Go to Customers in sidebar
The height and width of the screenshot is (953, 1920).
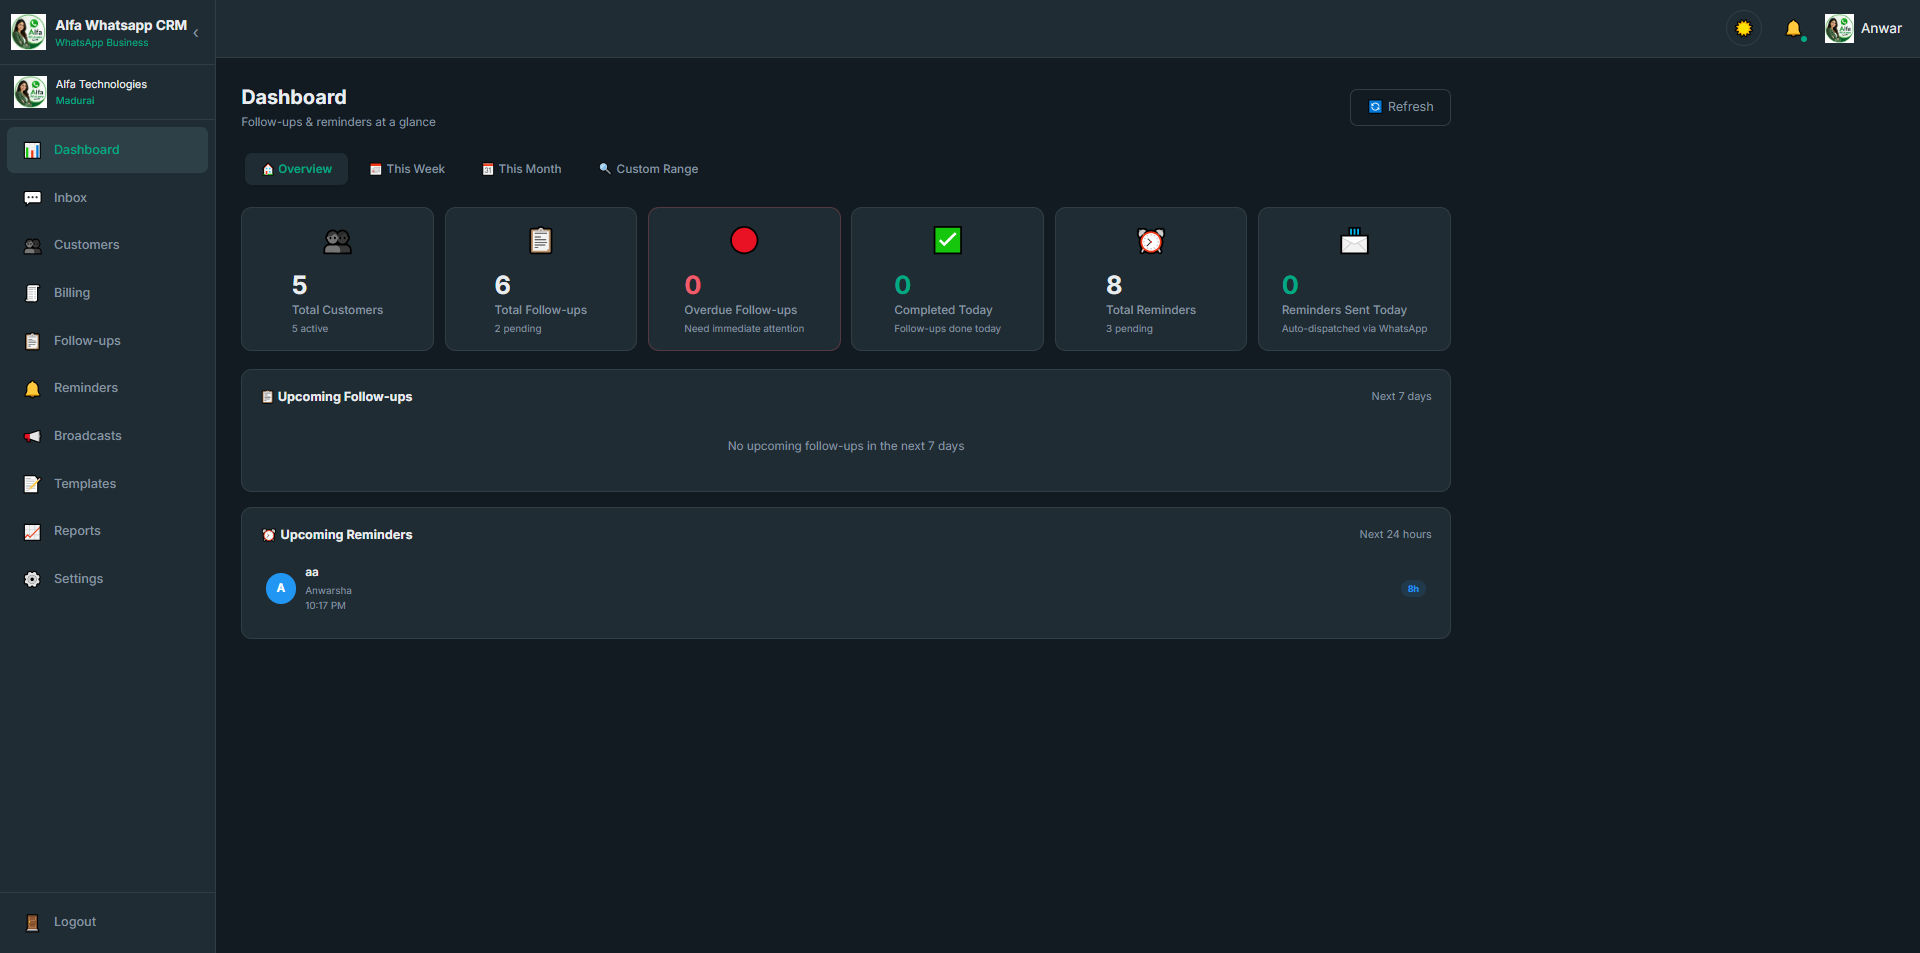pos(107,245)
